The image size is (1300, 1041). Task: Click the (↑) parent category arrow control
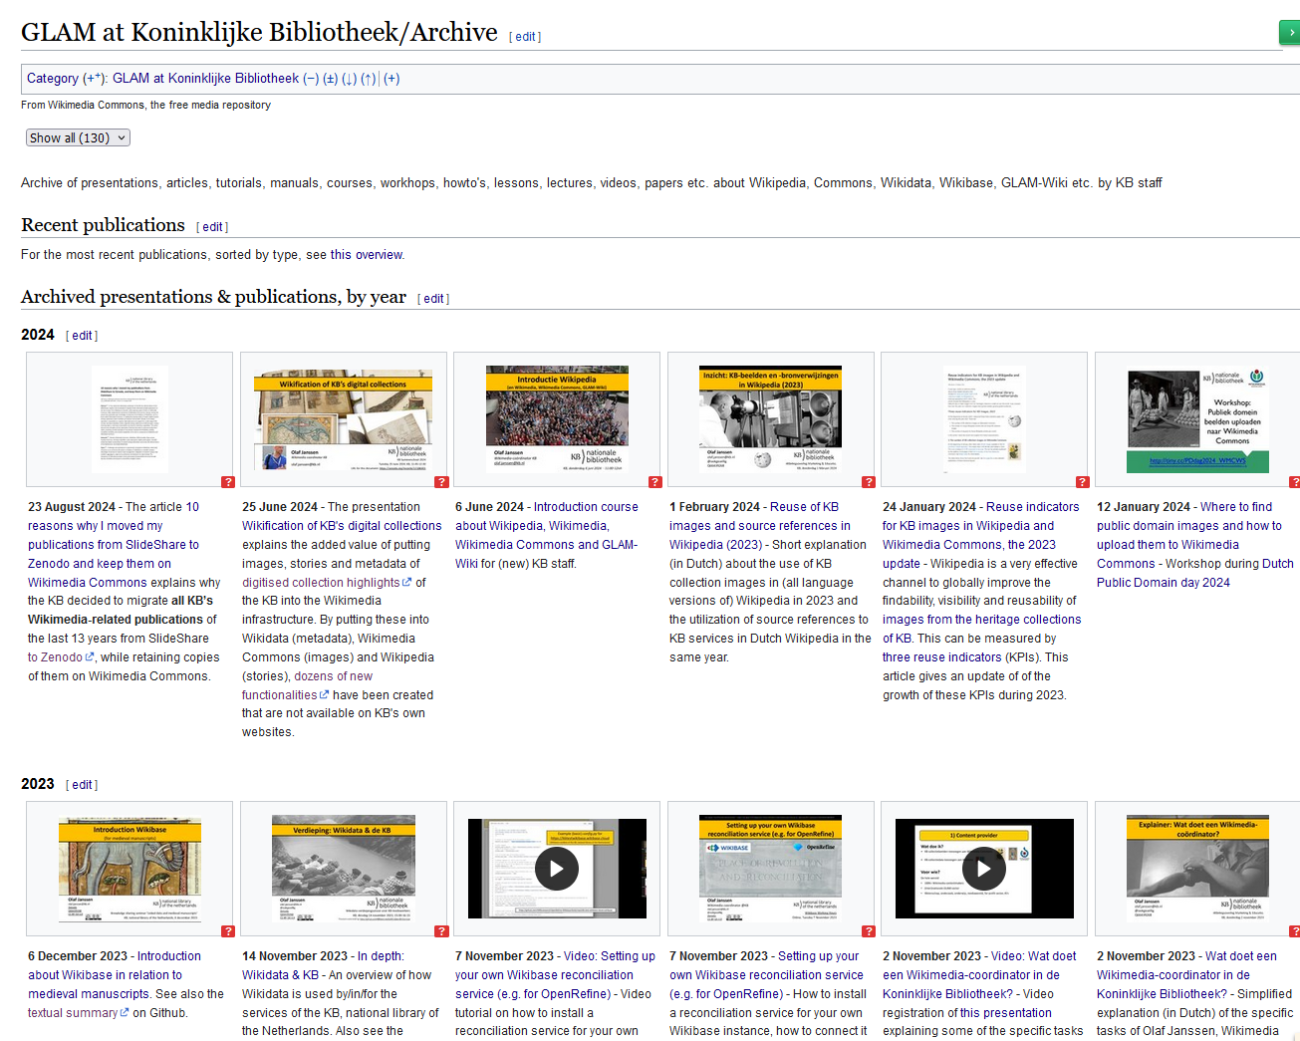point(368,79)
